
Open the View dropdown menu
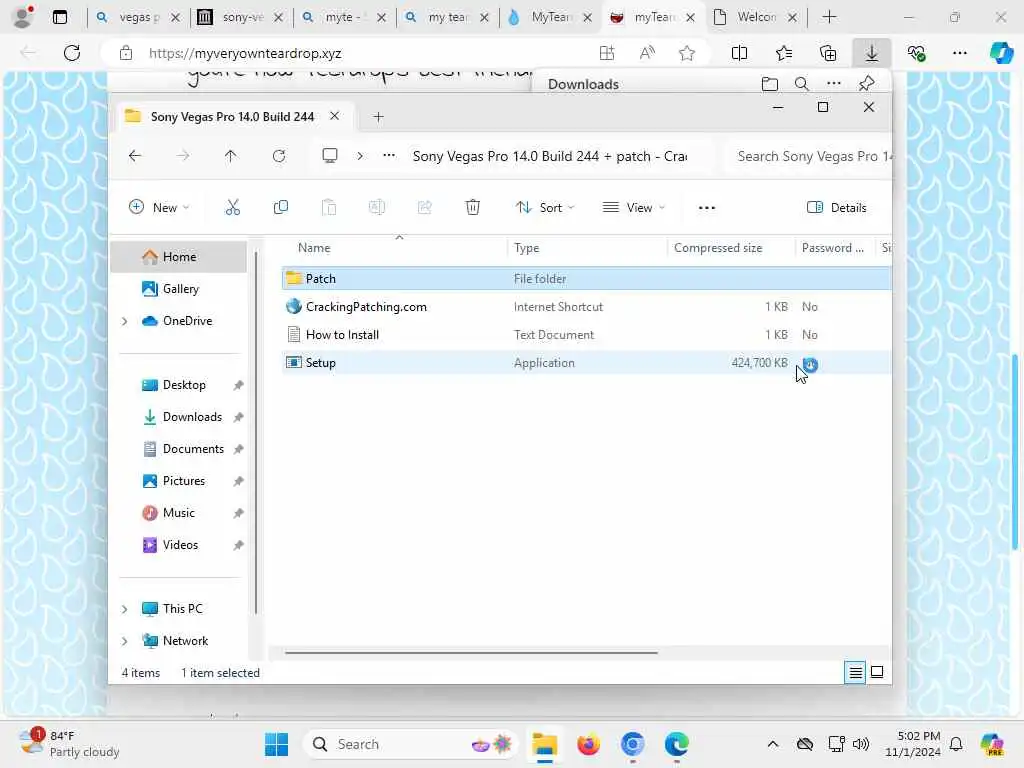click(633, 208)
